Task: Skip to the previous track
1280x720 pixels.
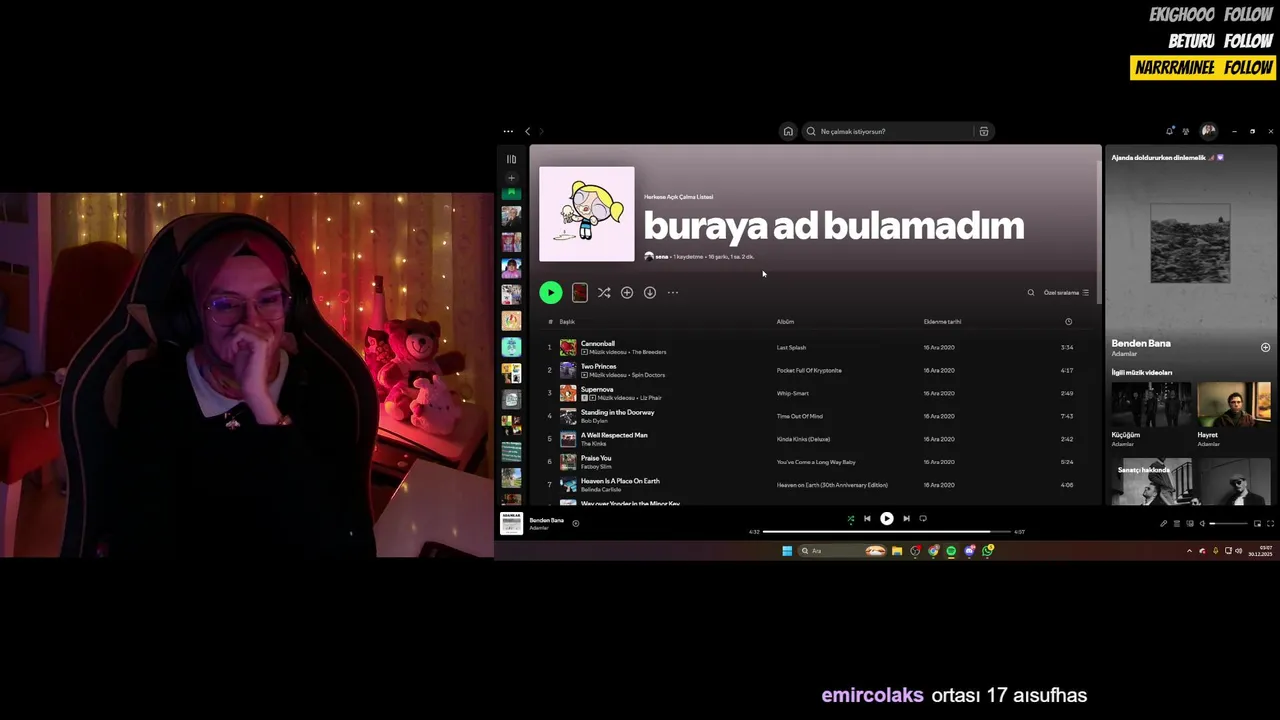Action: click(867, 519)
